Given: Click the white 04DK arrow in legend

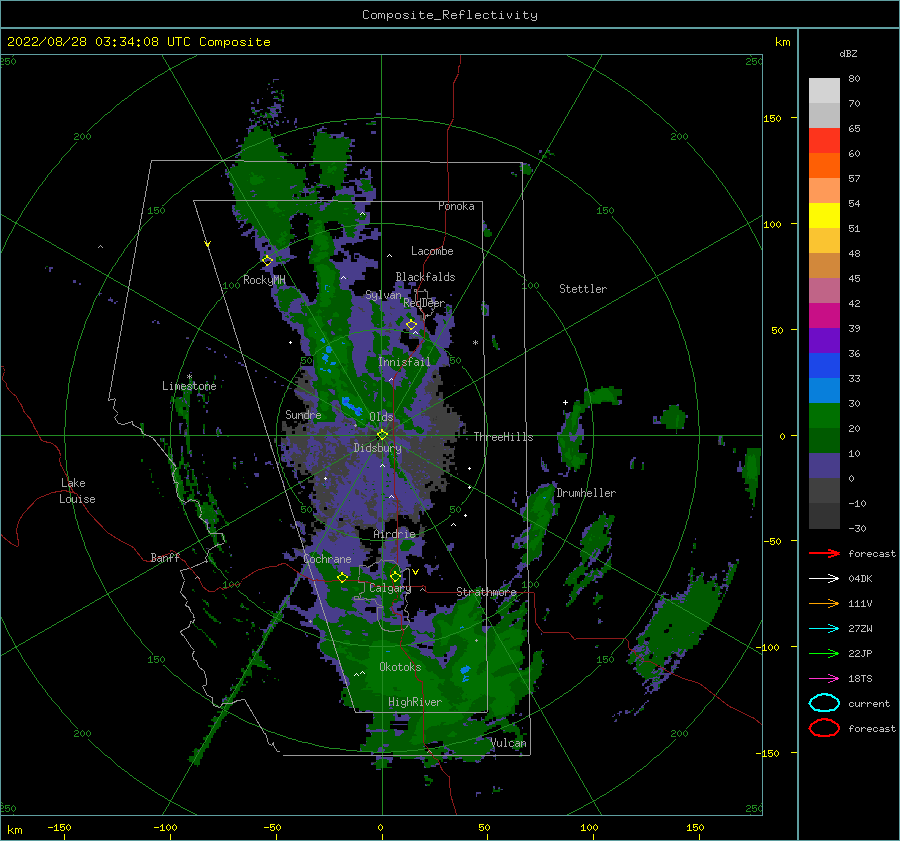Looking at the screenshot, I should tap(824, 579).
